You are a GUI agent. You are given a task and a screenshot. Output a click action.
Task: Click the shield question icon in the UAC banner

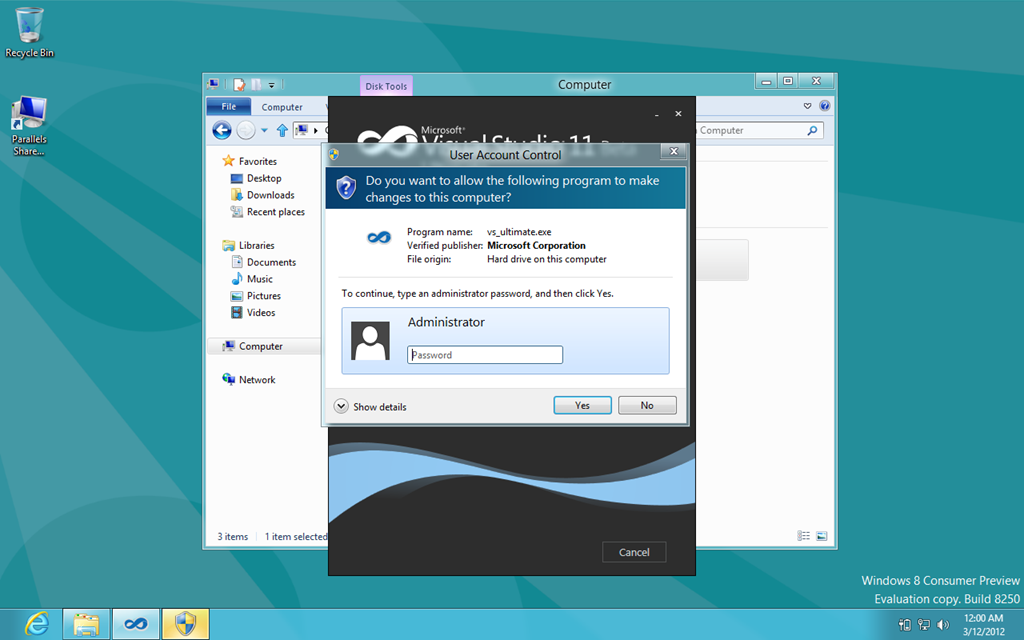click(x=346, y=188)
